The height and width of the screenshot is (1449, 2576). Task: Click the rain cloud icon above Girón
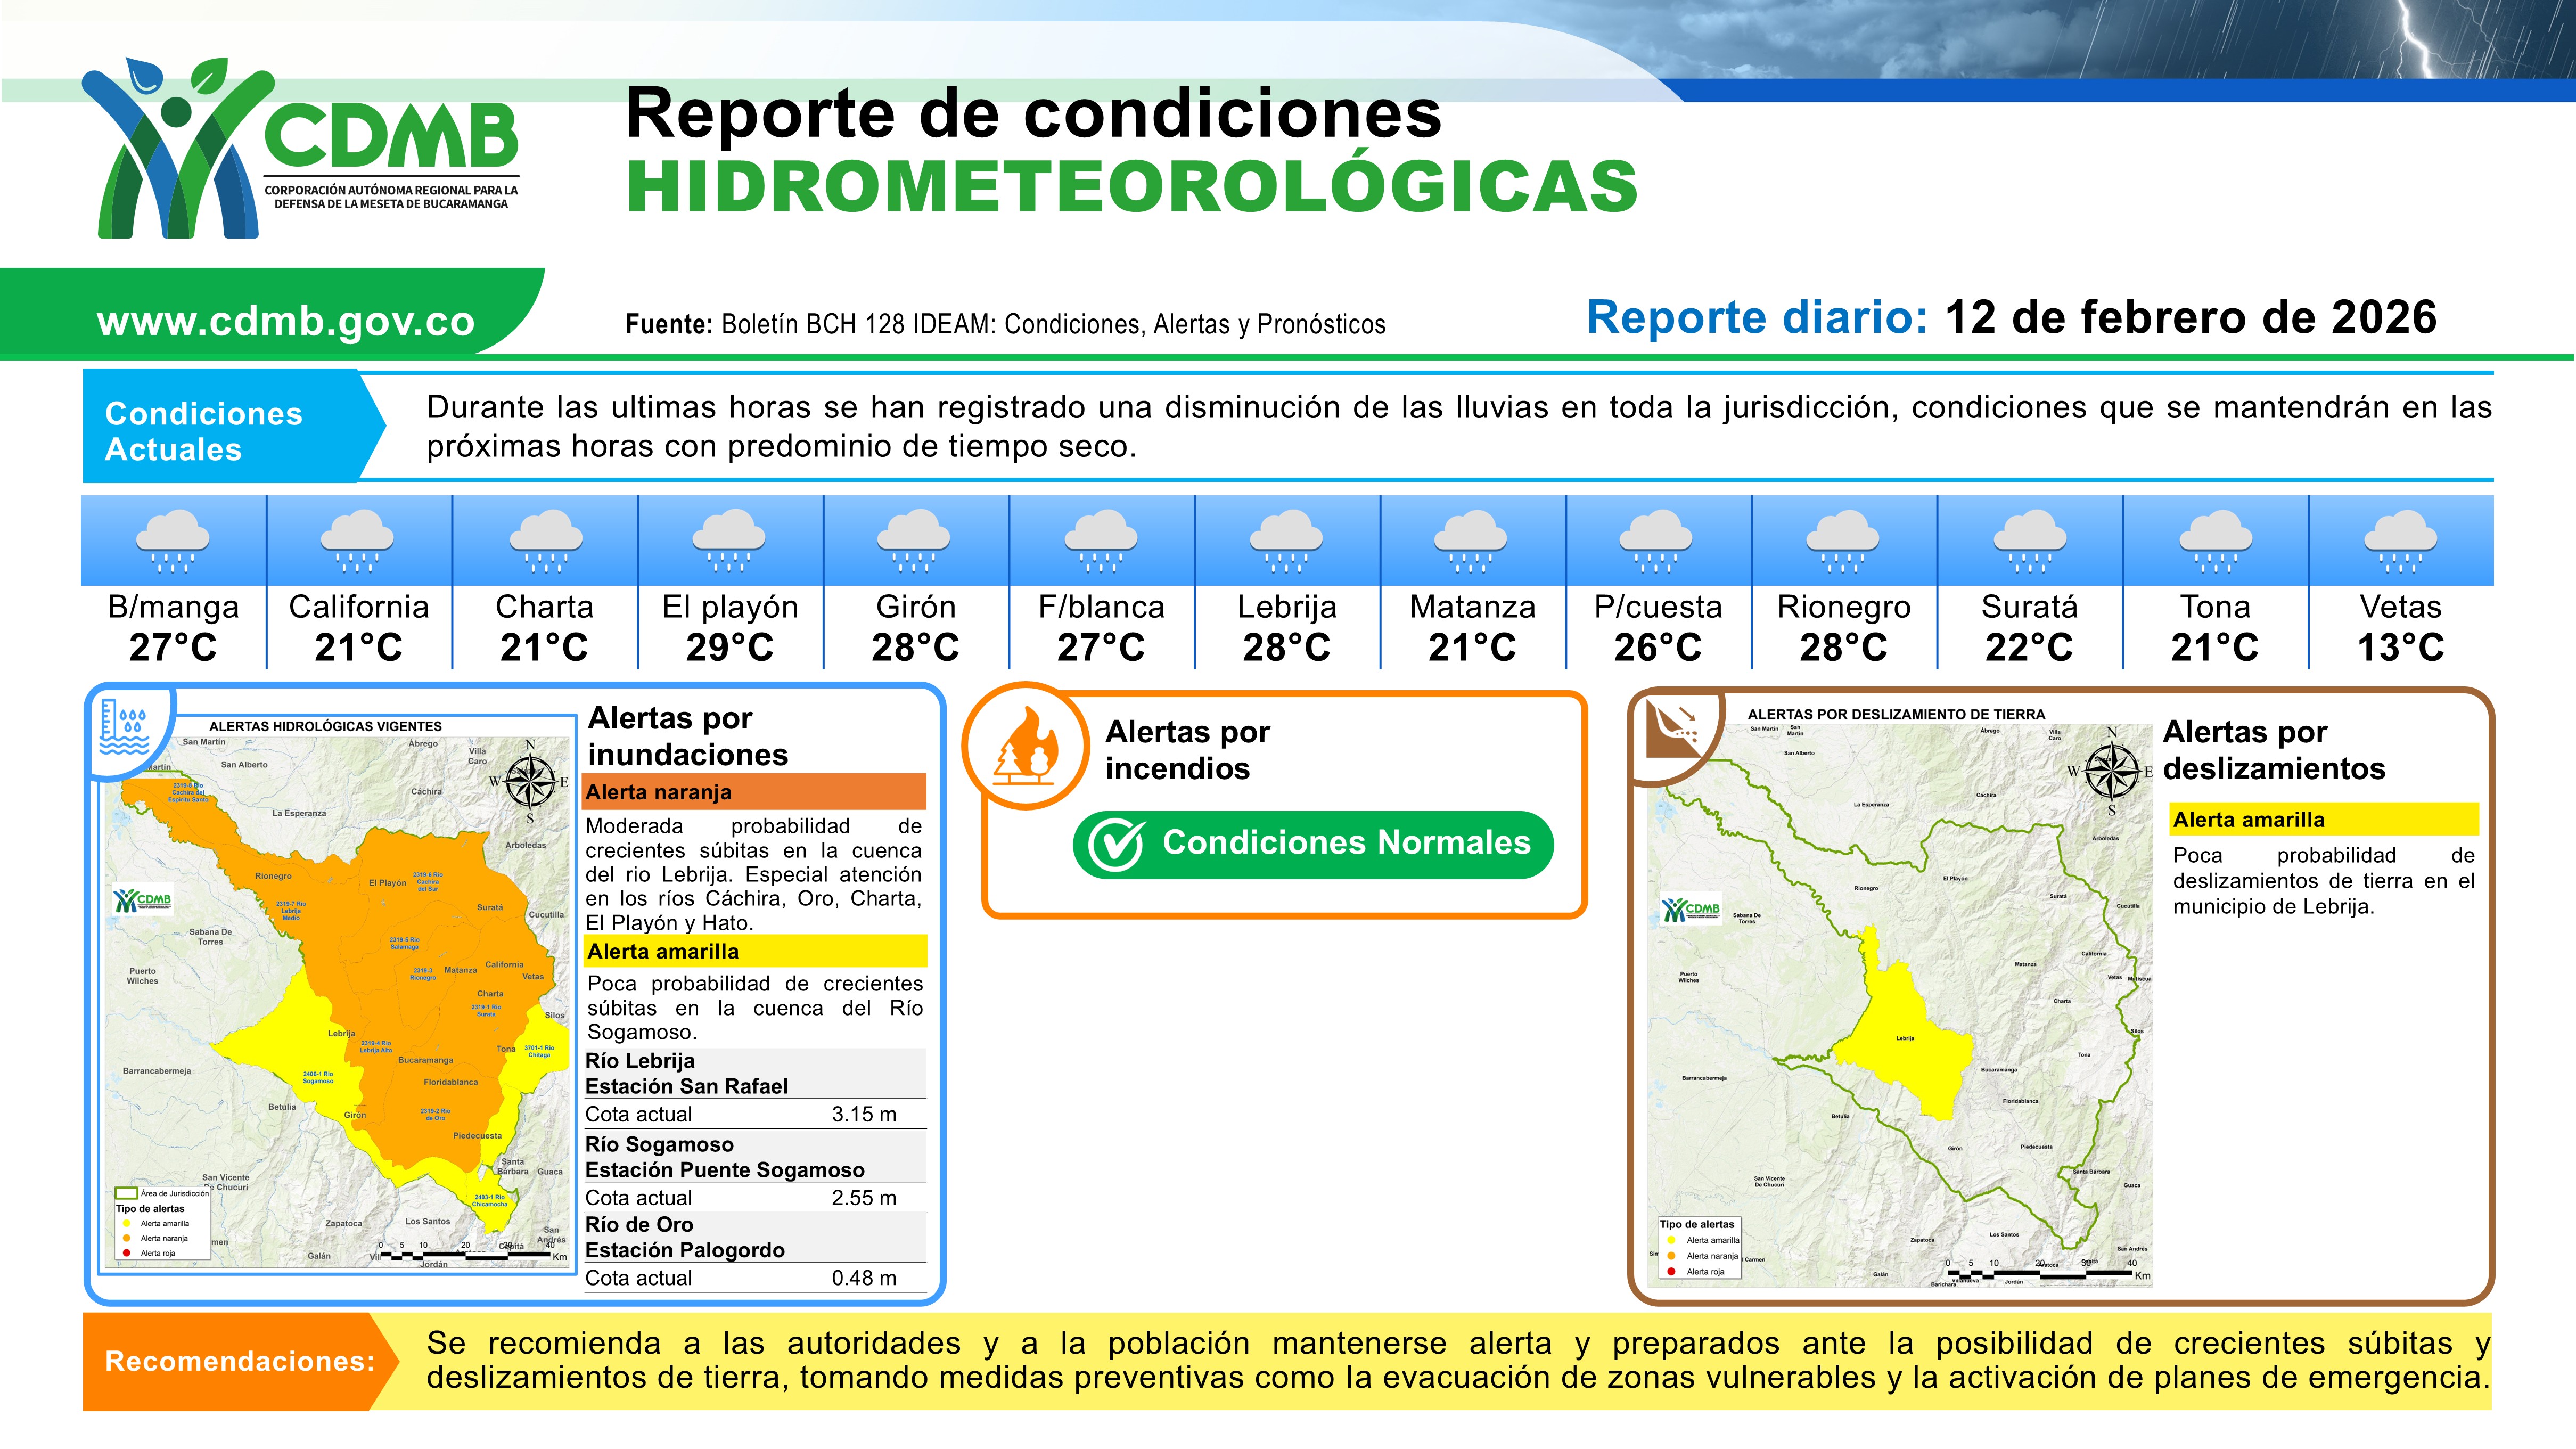(x=915, y=540)
